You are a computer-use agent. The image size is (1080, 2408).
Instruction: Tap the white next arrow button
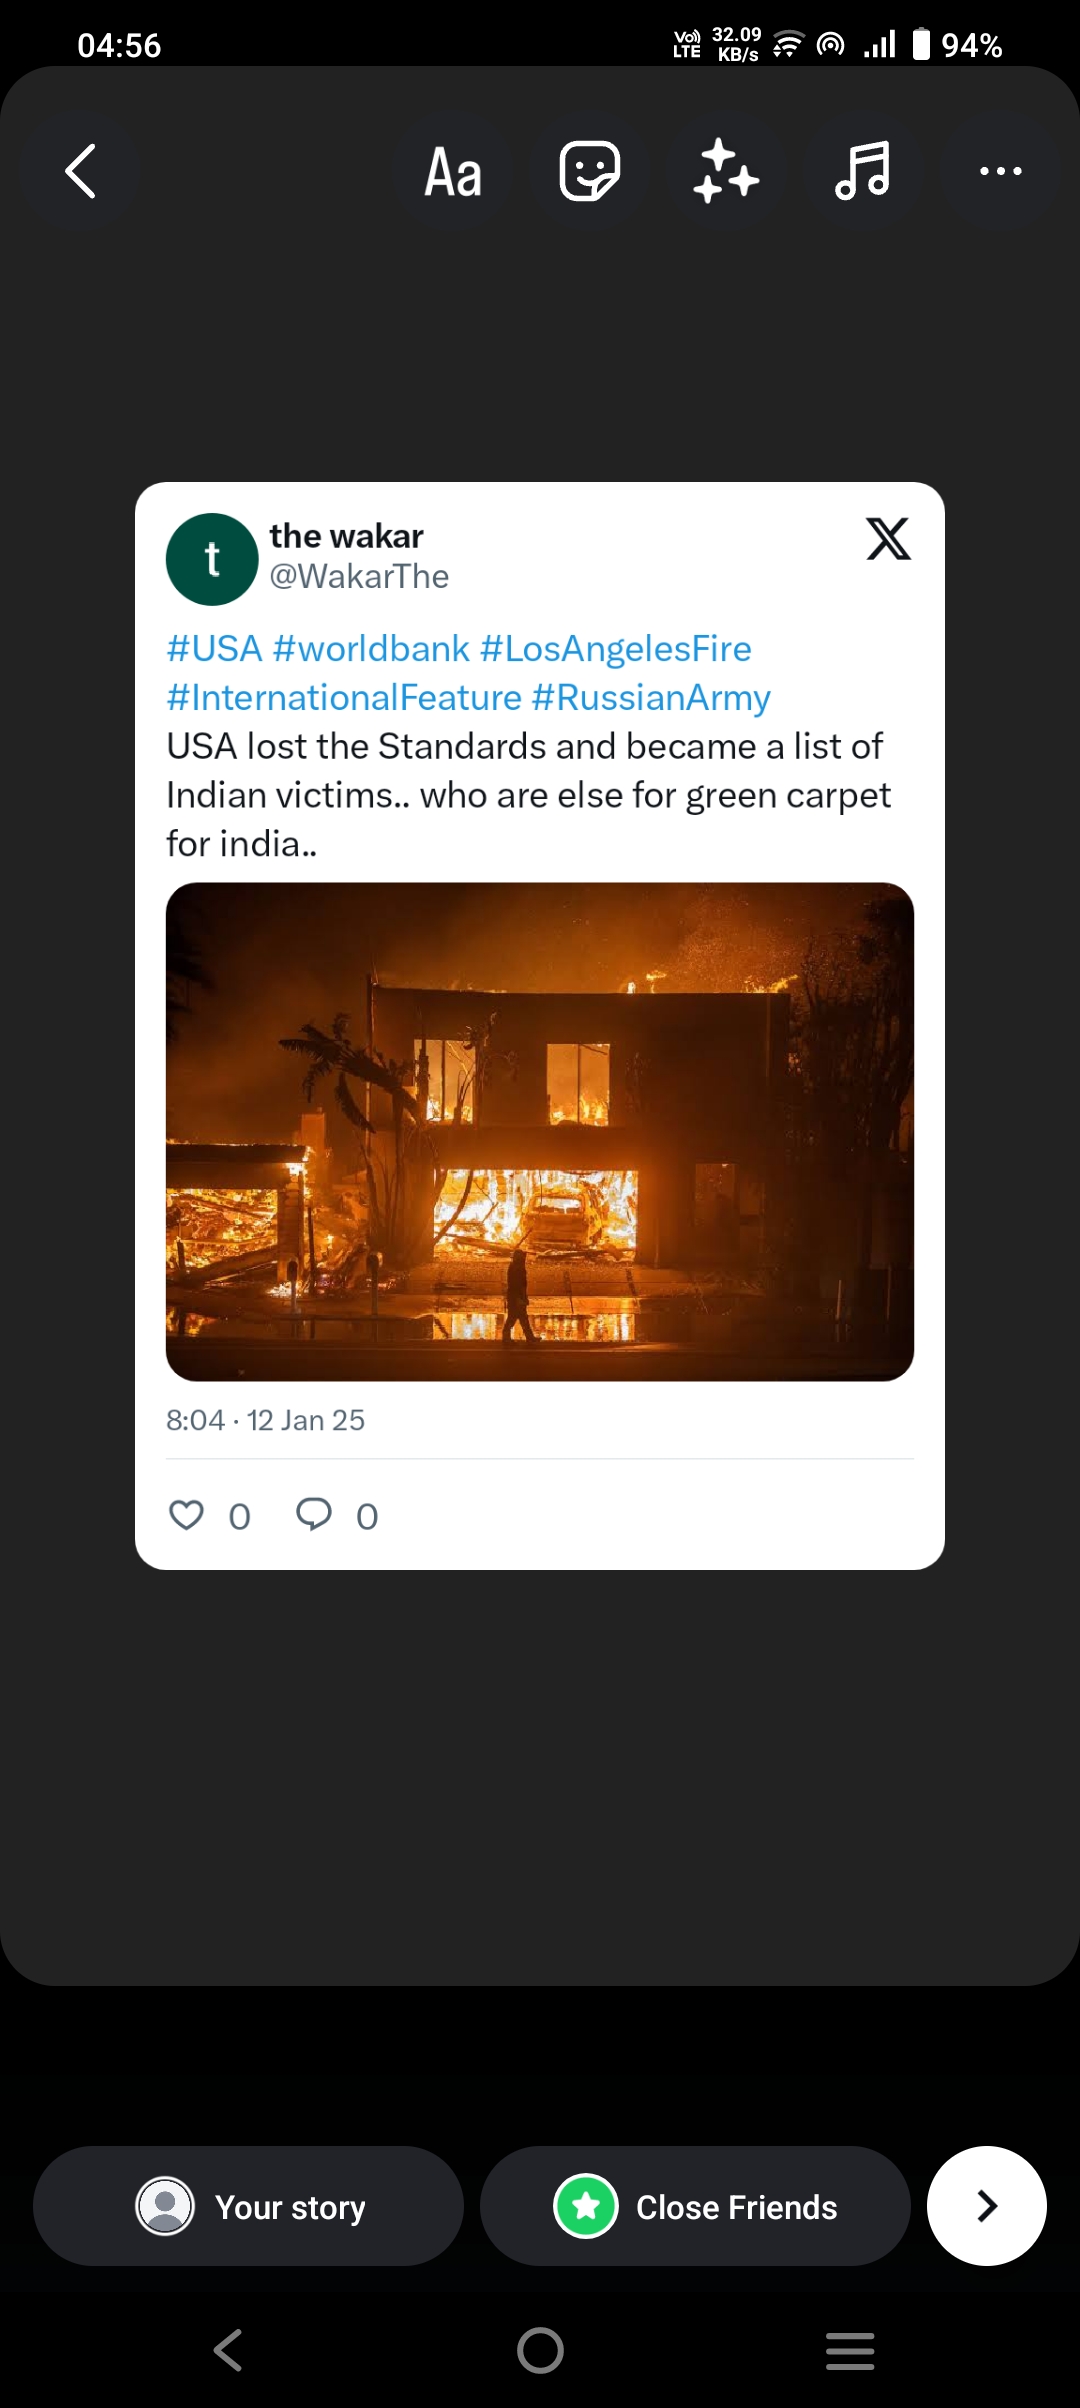point(986,2206)
